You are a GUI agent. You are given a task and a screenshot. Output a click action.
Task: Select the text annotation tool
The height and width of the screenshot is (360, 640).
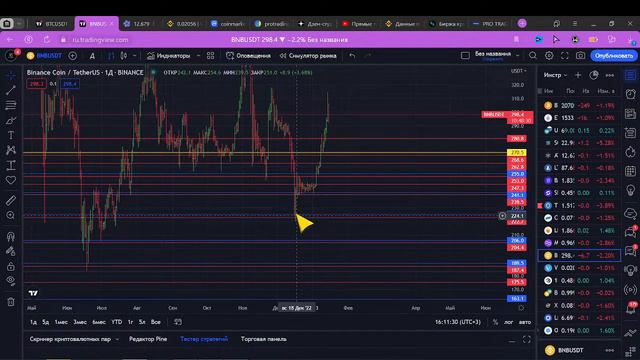pos(11,135)
